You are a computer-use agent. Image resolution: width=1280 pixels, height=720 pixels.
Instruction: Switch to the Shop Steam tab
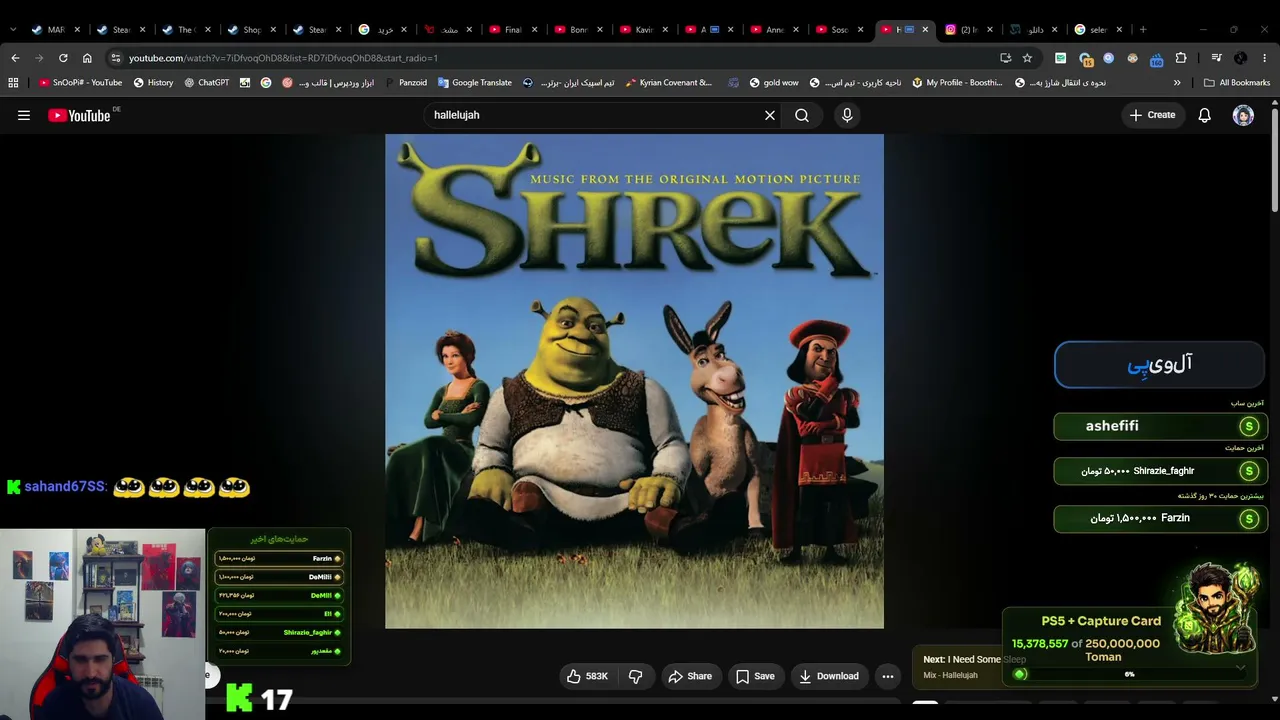(x=252, y=30)
